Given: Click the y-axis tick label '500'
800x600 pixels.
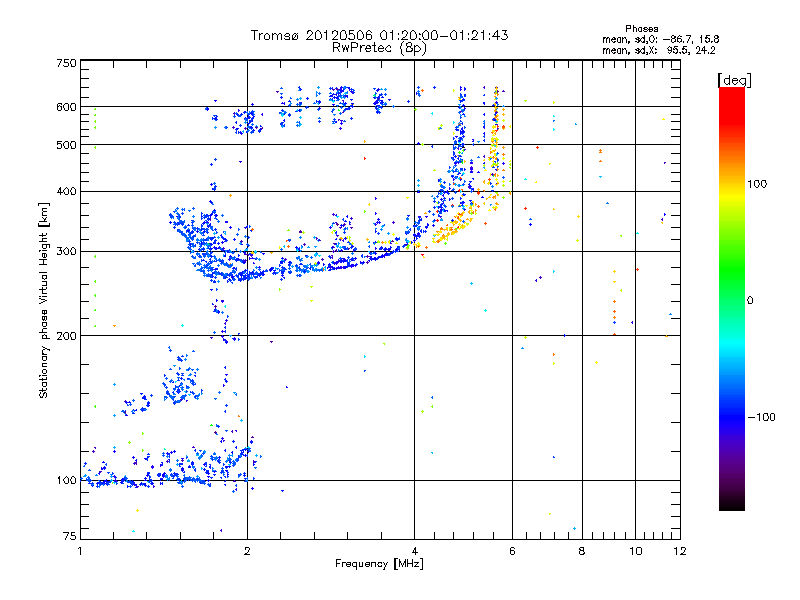Looking at the screenshot, I should tap(67, 145).
